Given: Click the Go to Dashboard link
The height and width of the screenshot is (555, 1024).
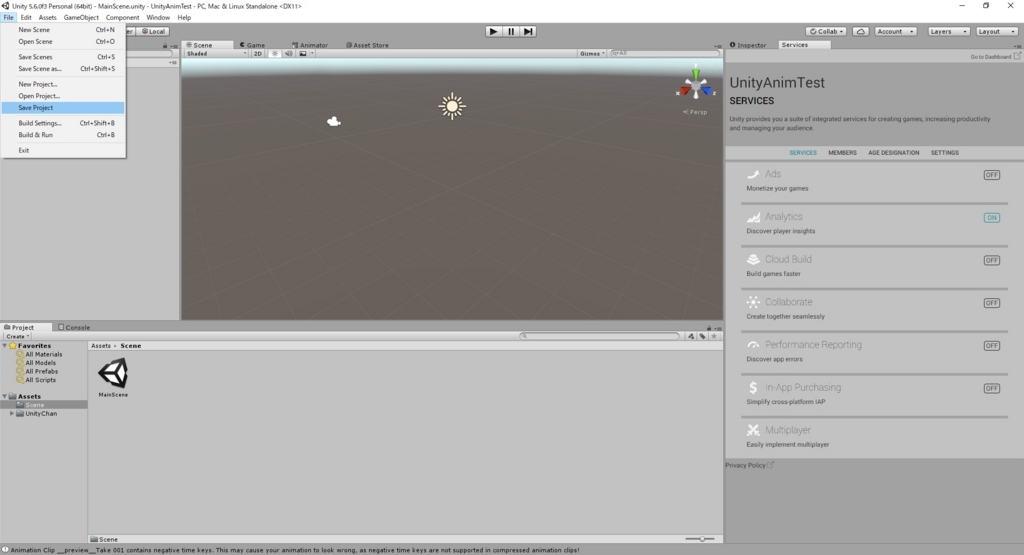Looking at the screenshot, I should point(995,57).
